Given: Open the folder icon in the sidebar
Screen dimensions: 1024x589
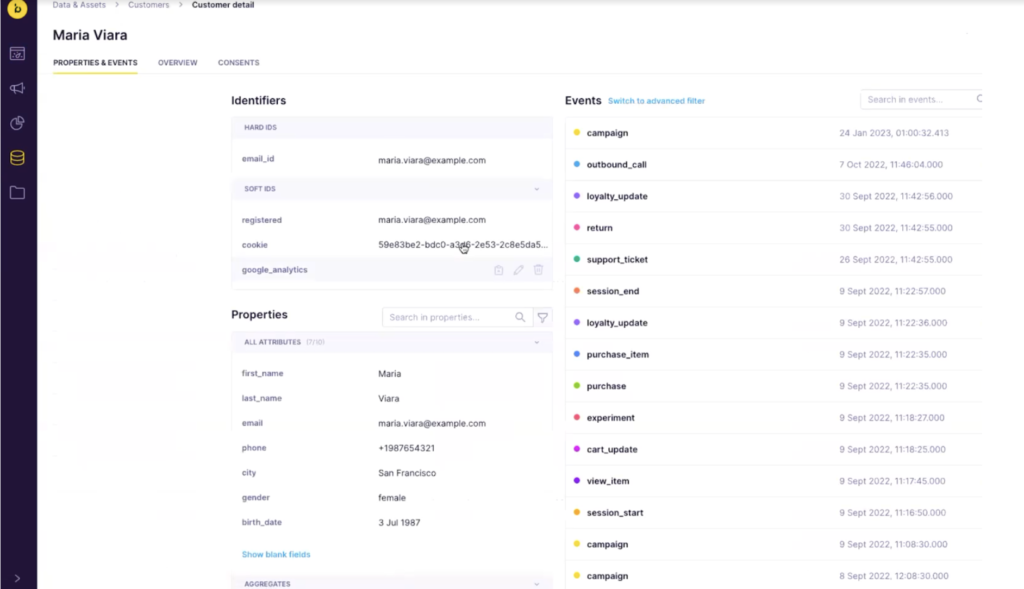Looking at the screenshot, I should point(16,193).
